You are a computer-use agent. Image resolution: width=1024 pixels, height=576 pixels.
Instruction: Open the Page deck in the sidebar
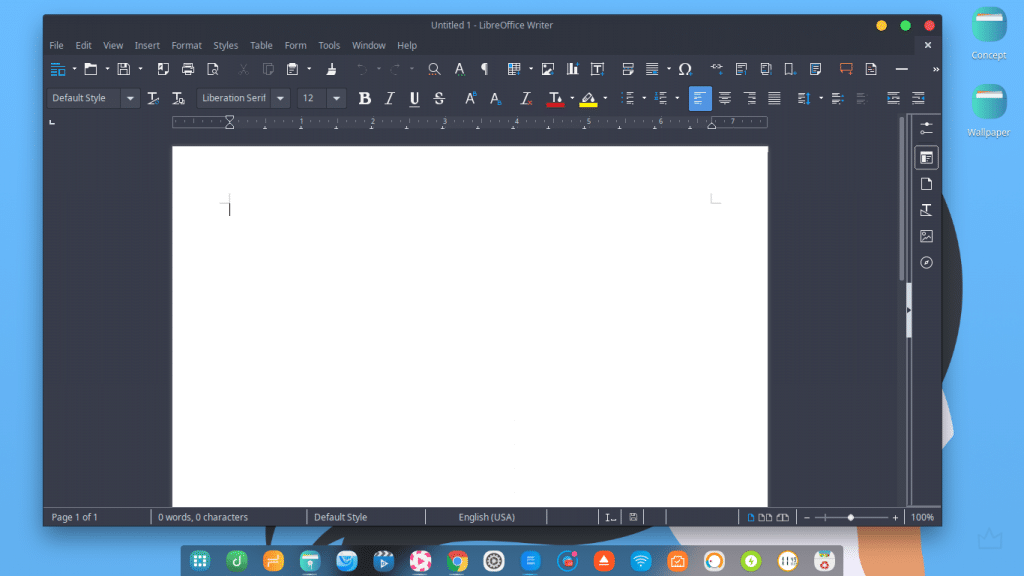tap(926, 184)
